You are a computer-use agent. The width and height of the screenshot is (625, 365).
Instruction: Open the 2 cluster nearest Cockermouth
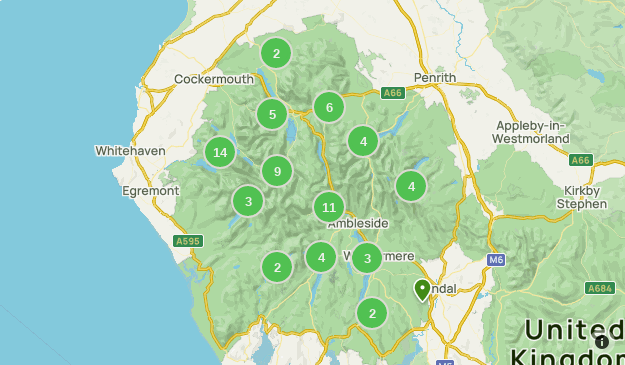(276, 53)
